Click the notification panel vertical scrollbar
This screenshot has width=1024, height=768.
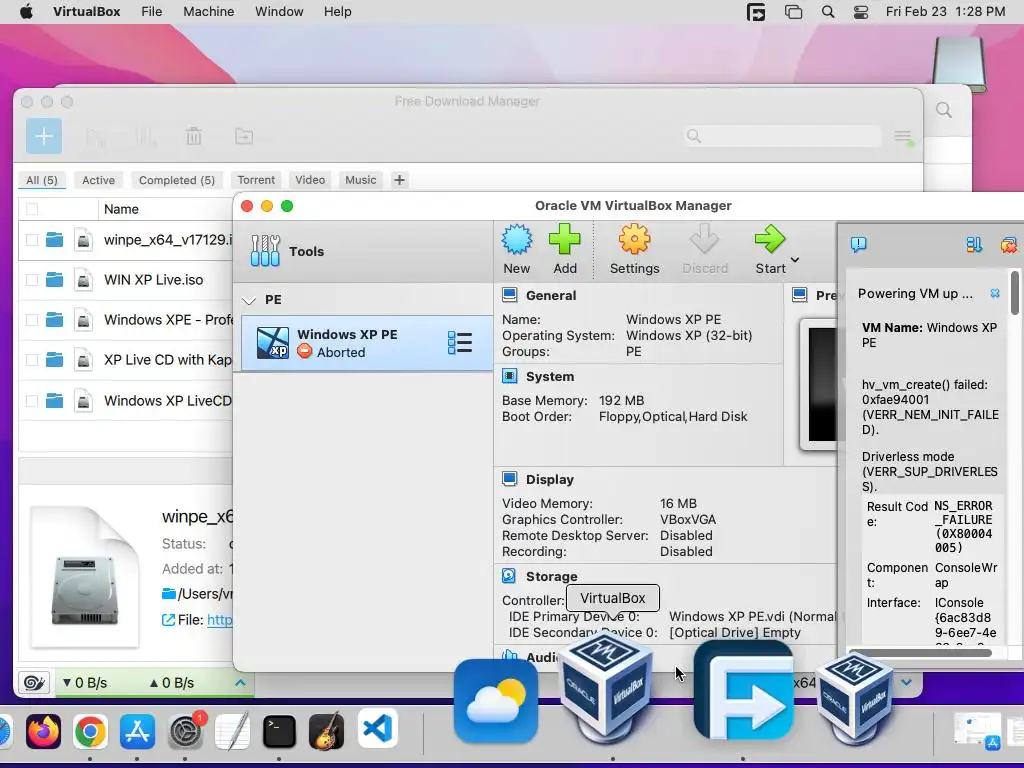click(x=1015, y=292)
